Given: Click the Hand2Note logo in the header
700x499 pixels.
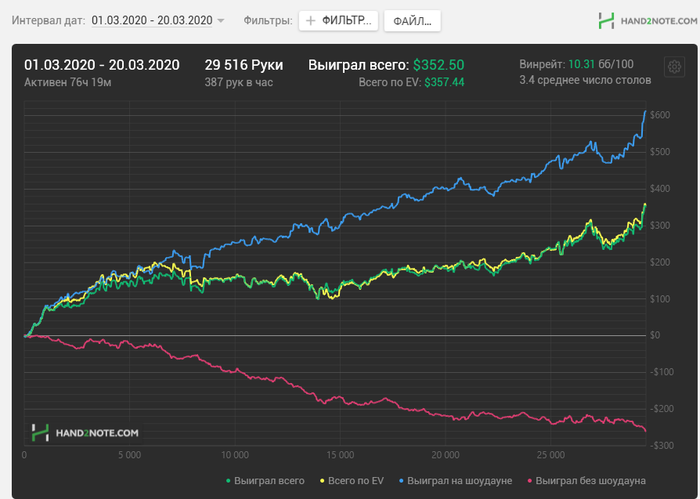Looking at the screenshot, I should pos(648,21).
